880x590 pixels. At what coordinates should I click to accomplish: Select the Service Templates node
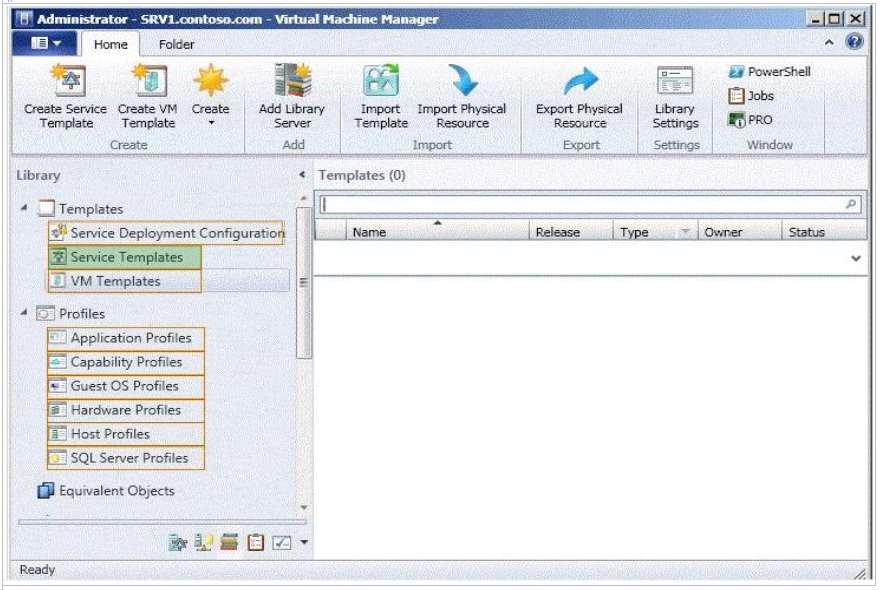click(125, 257)
